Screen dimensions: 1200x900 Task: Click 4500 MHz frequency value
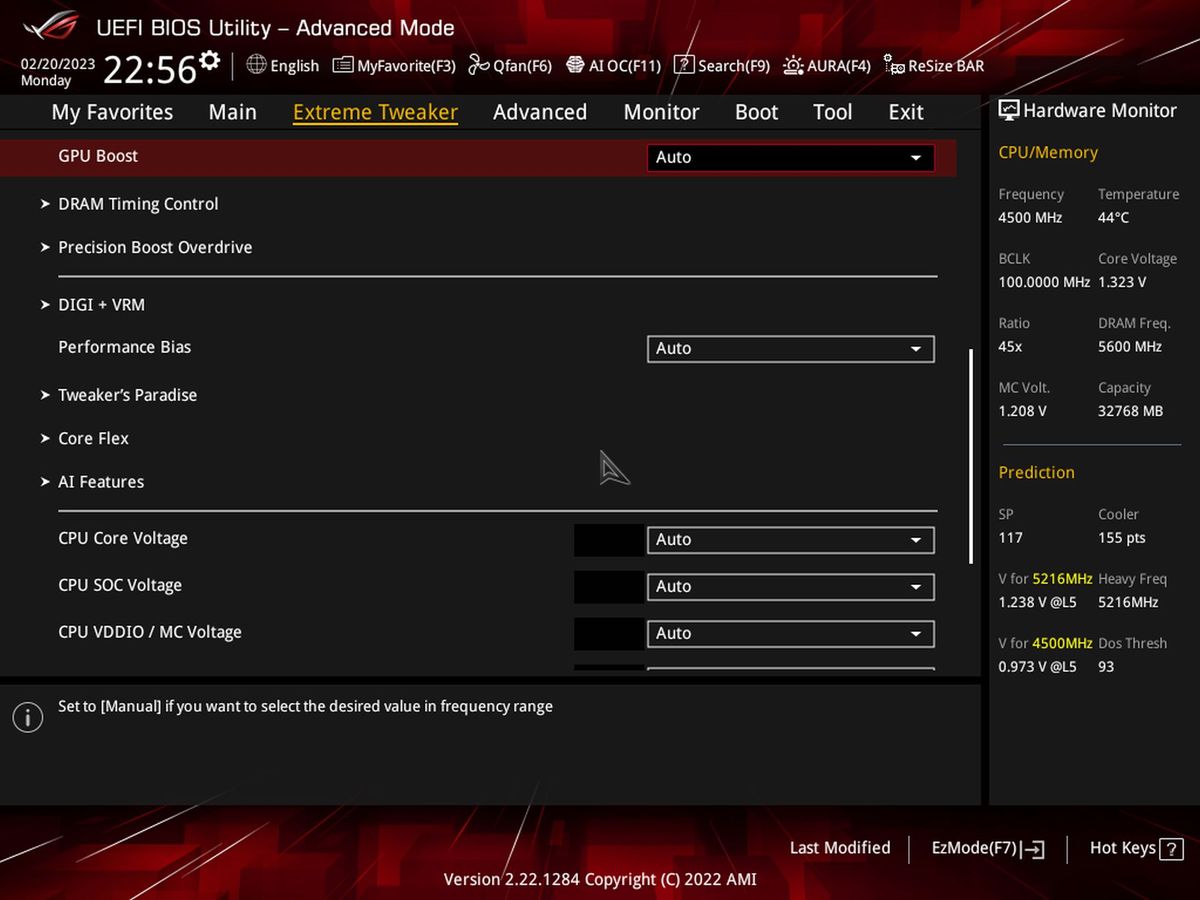click(x=1030, y=218)
